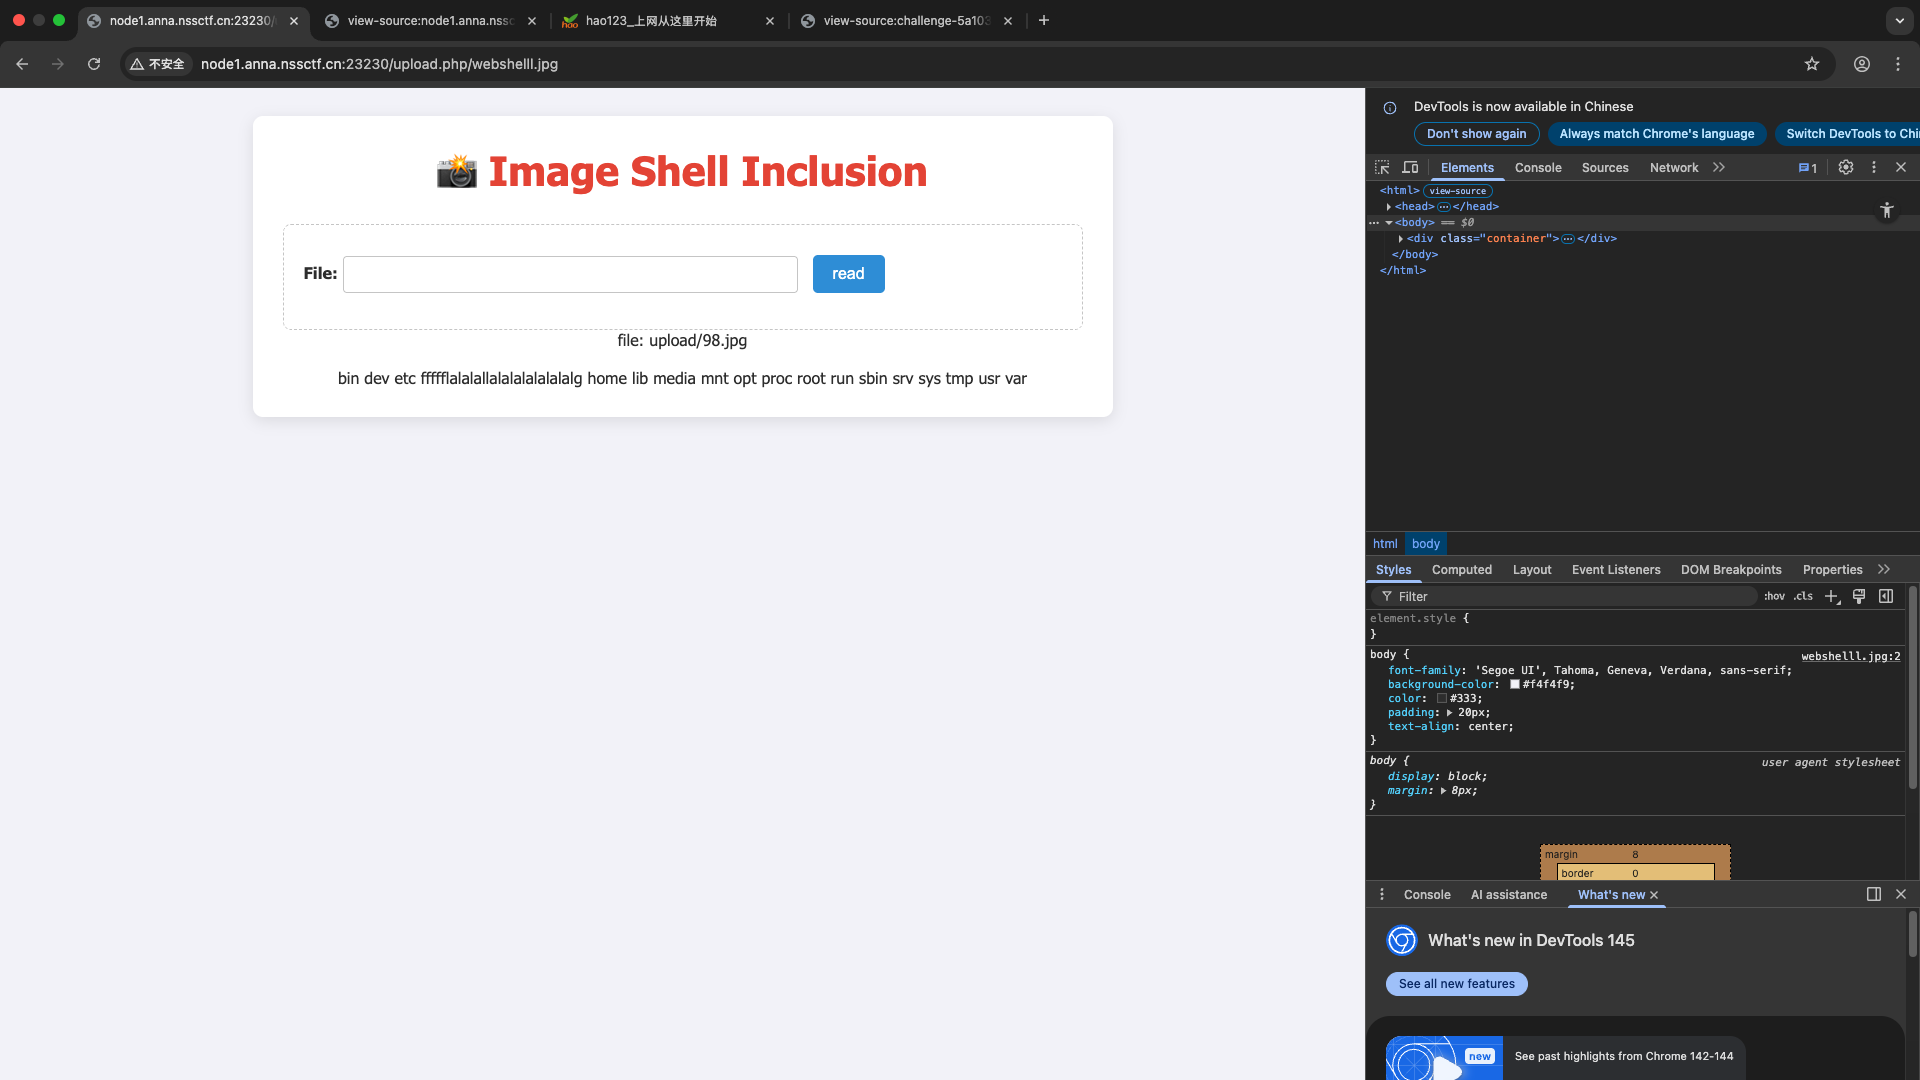The width and height of the screenshot is (1920, 1080).
Task: Click the background-color #f4f4f9 swatch
Action: point(1515,685)
